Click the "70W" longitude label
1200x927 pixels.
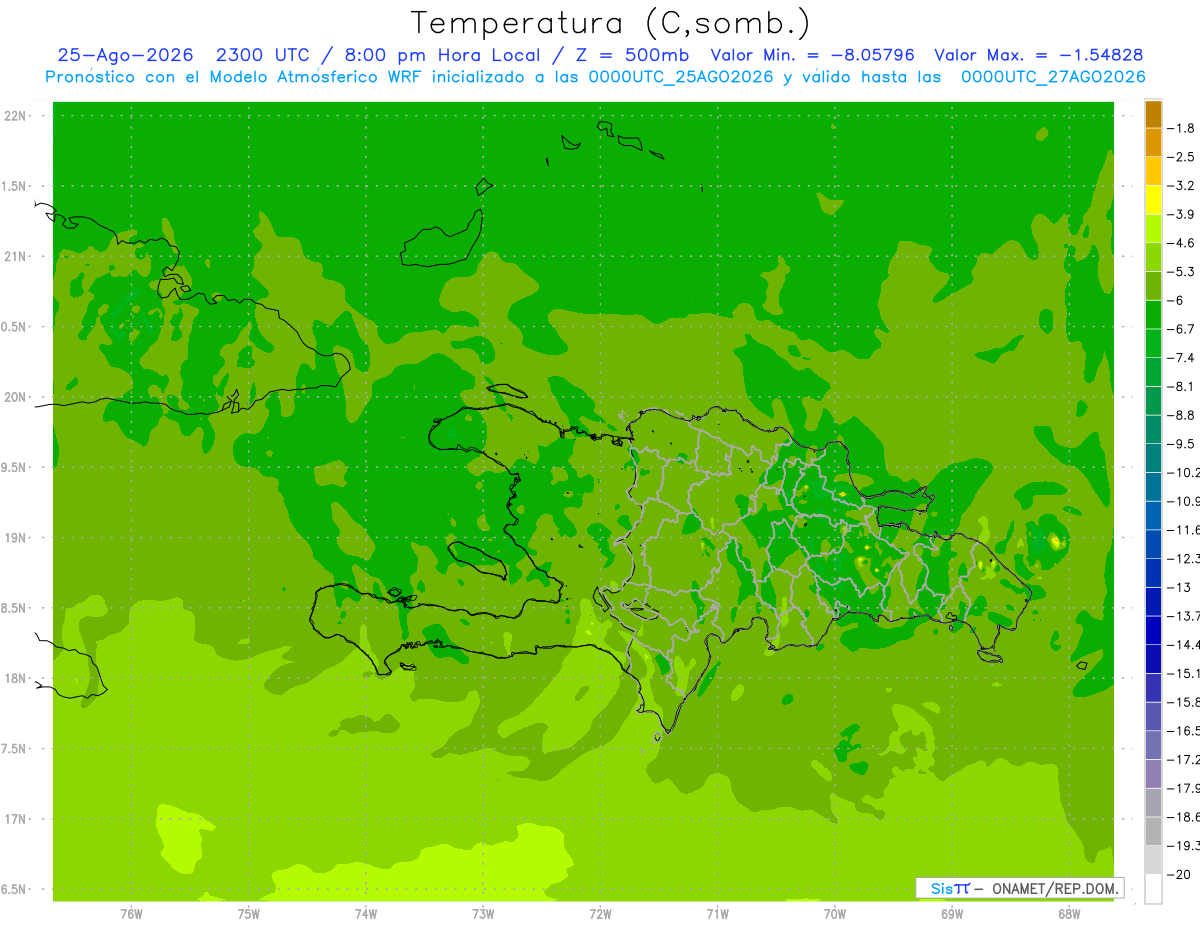[x=835, y=914]
